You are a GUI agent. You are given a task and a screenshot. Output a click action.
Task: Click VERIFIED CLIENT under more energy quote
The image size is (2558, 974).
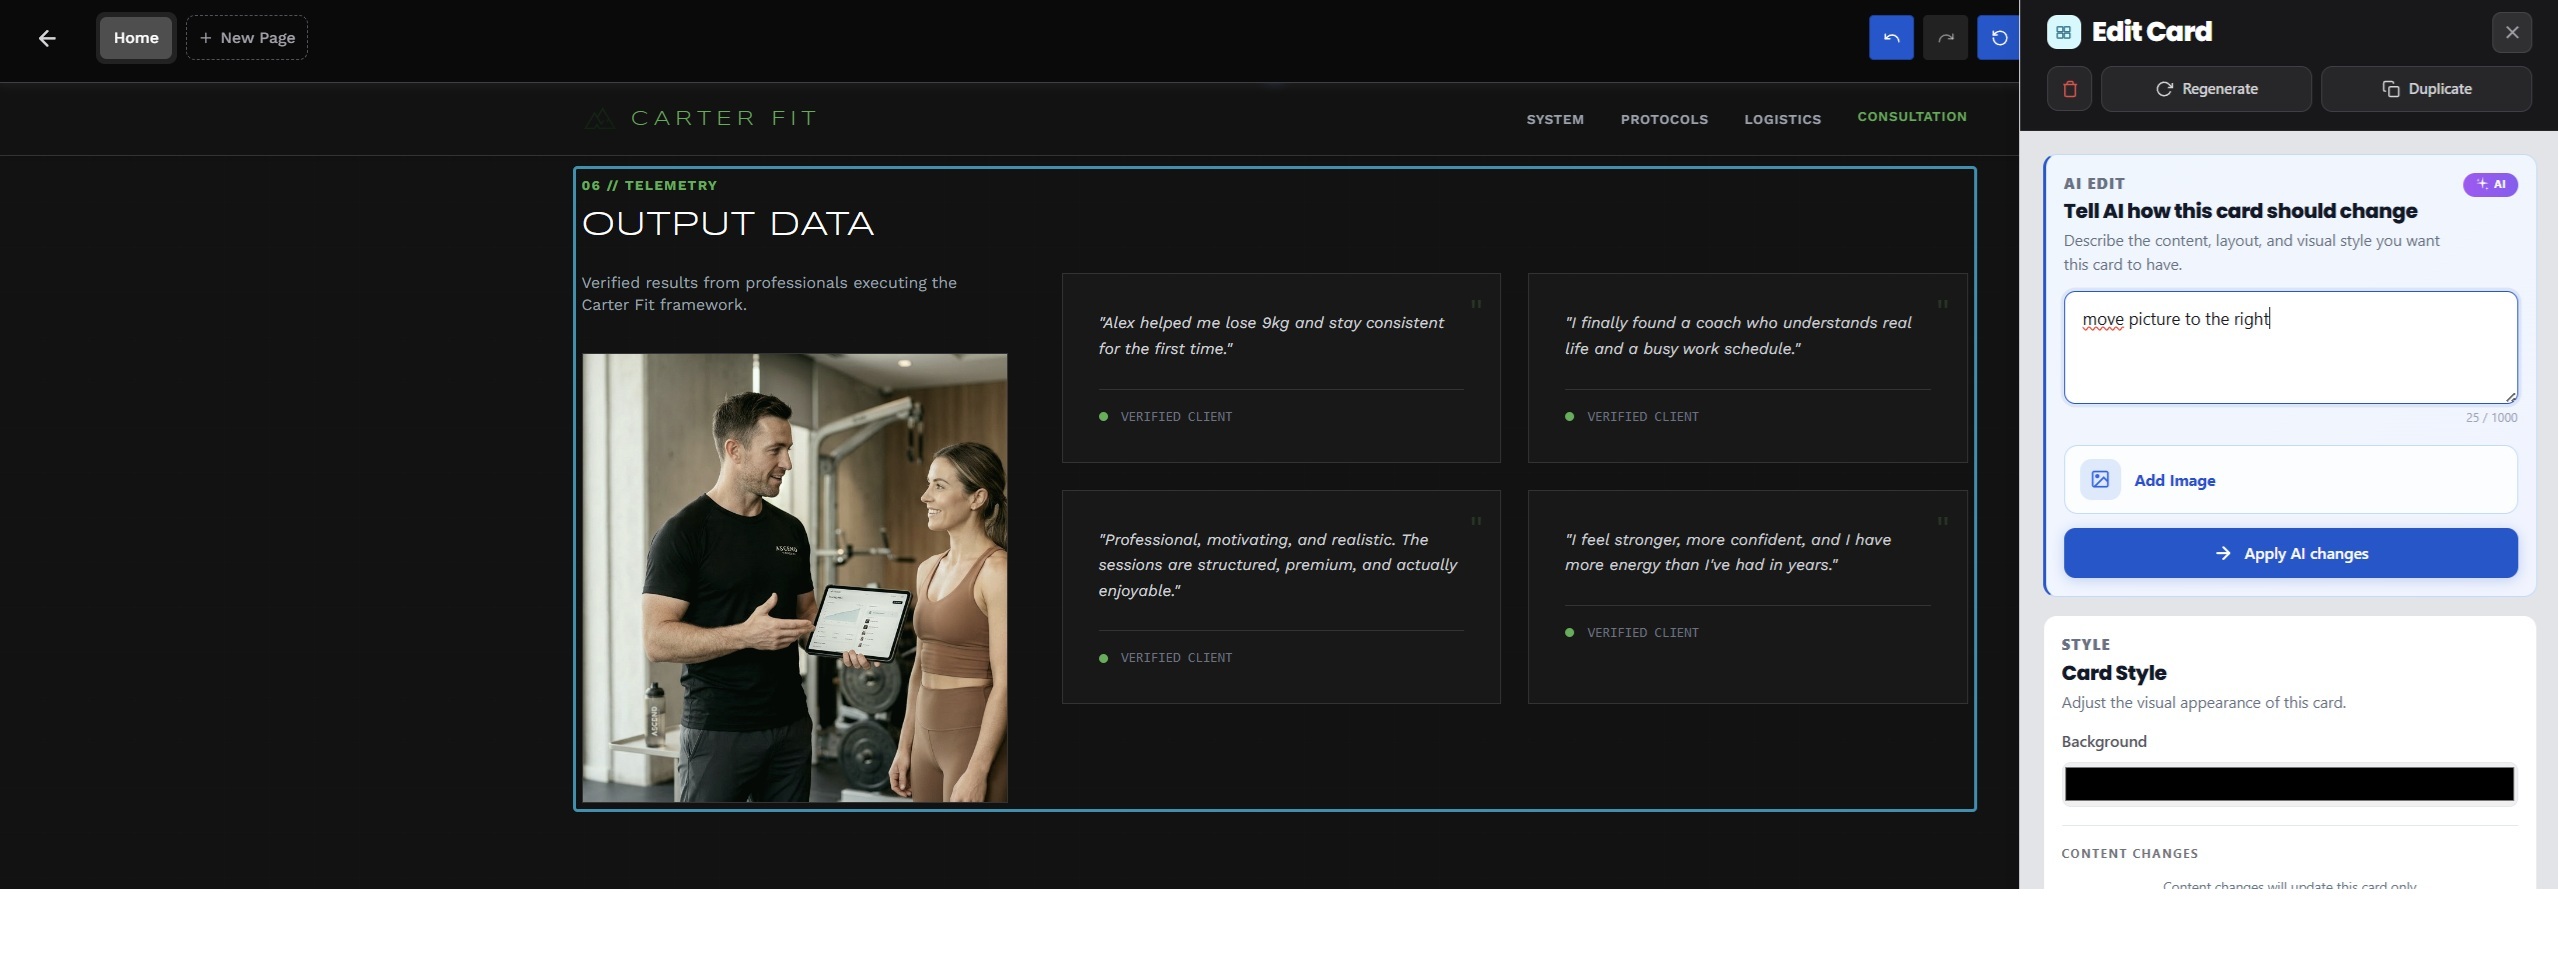pos(1642,633)
